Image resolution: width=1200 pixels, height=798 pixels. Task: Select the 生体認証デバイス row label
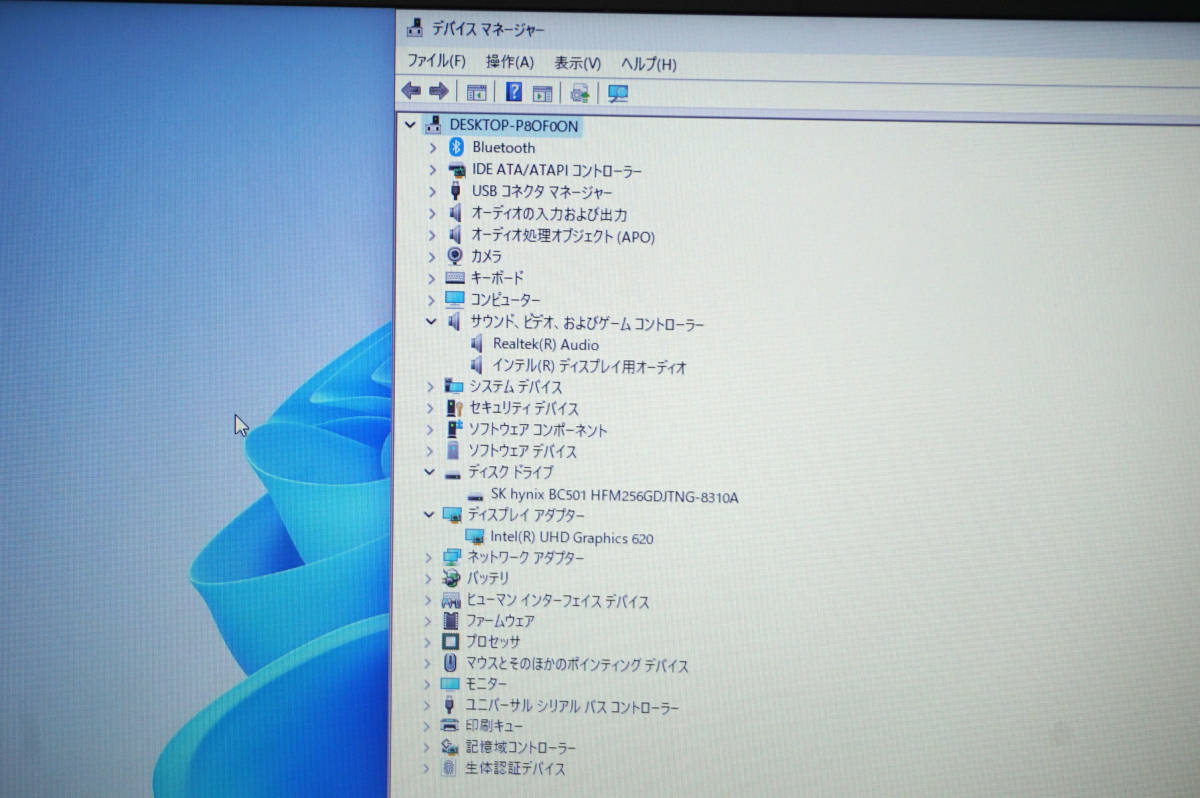pos(515,769)
